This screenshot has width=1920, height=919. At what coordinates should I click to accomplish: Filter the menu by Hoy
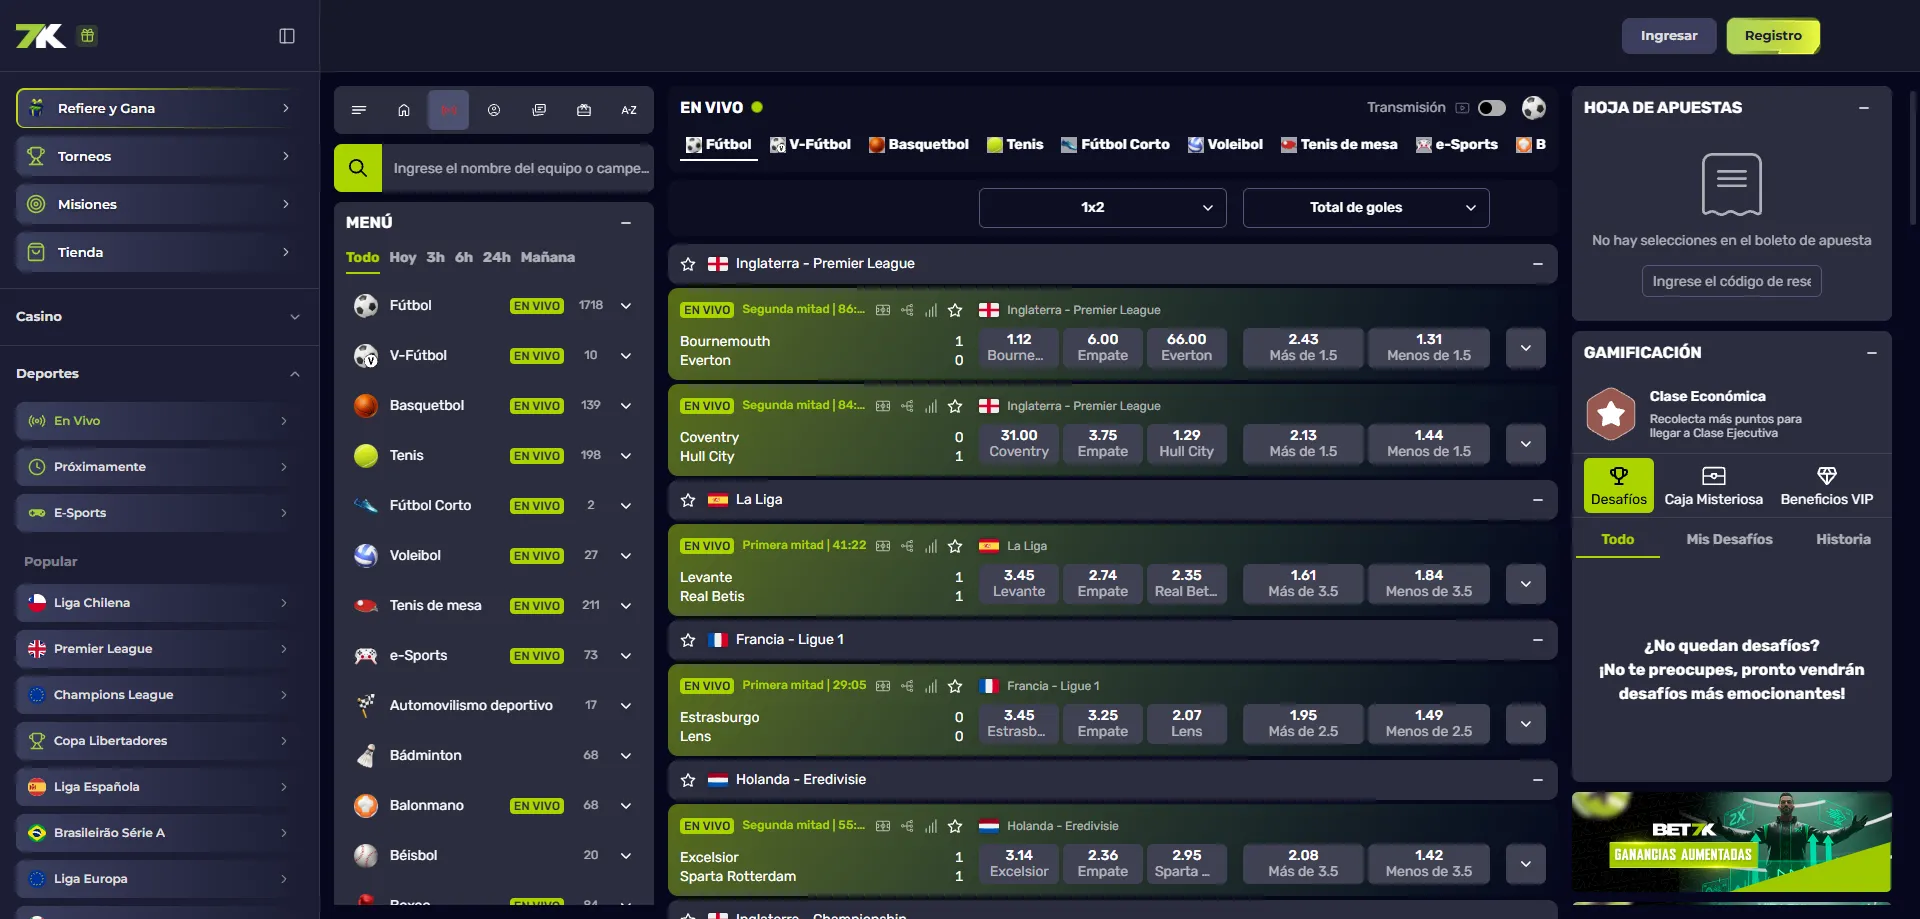tap(403, 258)
